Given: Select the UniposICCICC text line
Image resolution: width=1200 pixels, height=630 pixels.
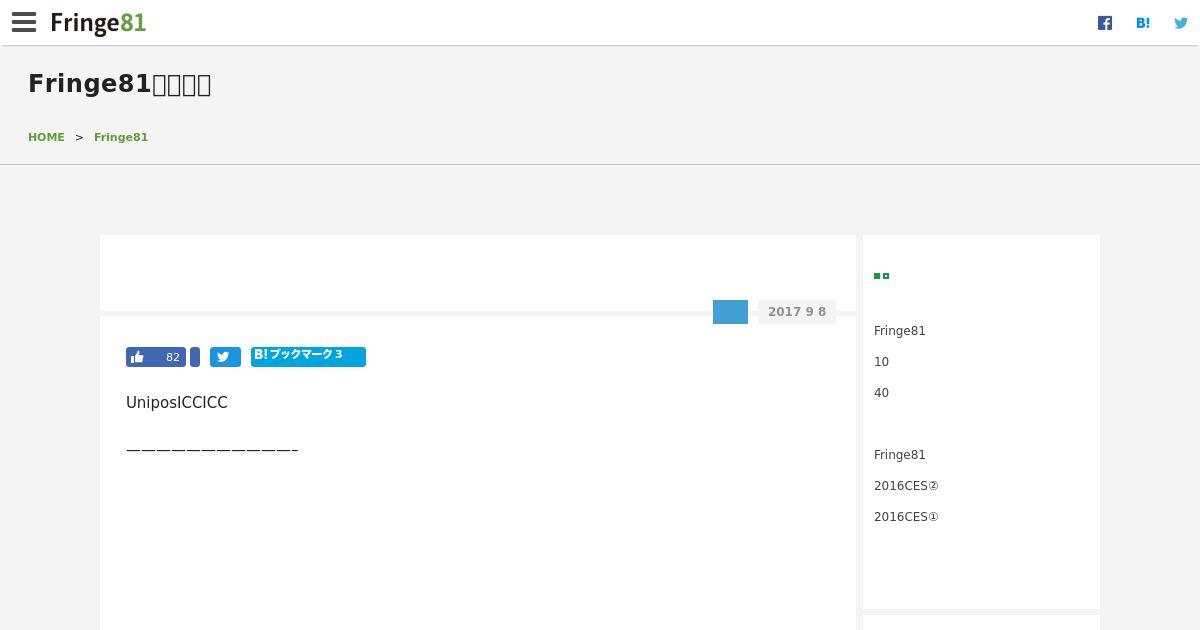Looking at the screenshot, I should (x=177, y=403).
